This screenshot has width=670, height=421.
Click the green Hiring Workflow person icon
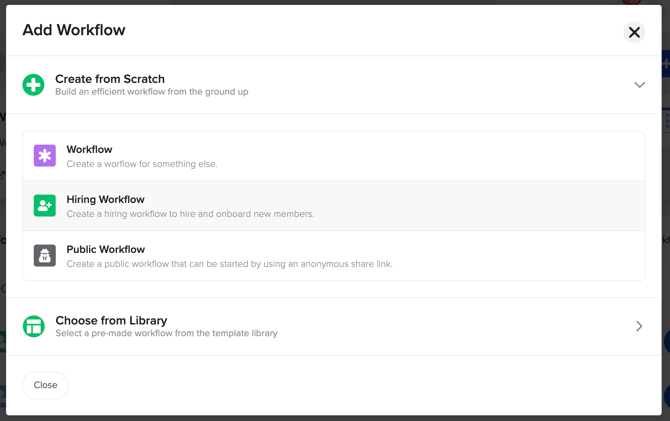click(x=45, y=206)
